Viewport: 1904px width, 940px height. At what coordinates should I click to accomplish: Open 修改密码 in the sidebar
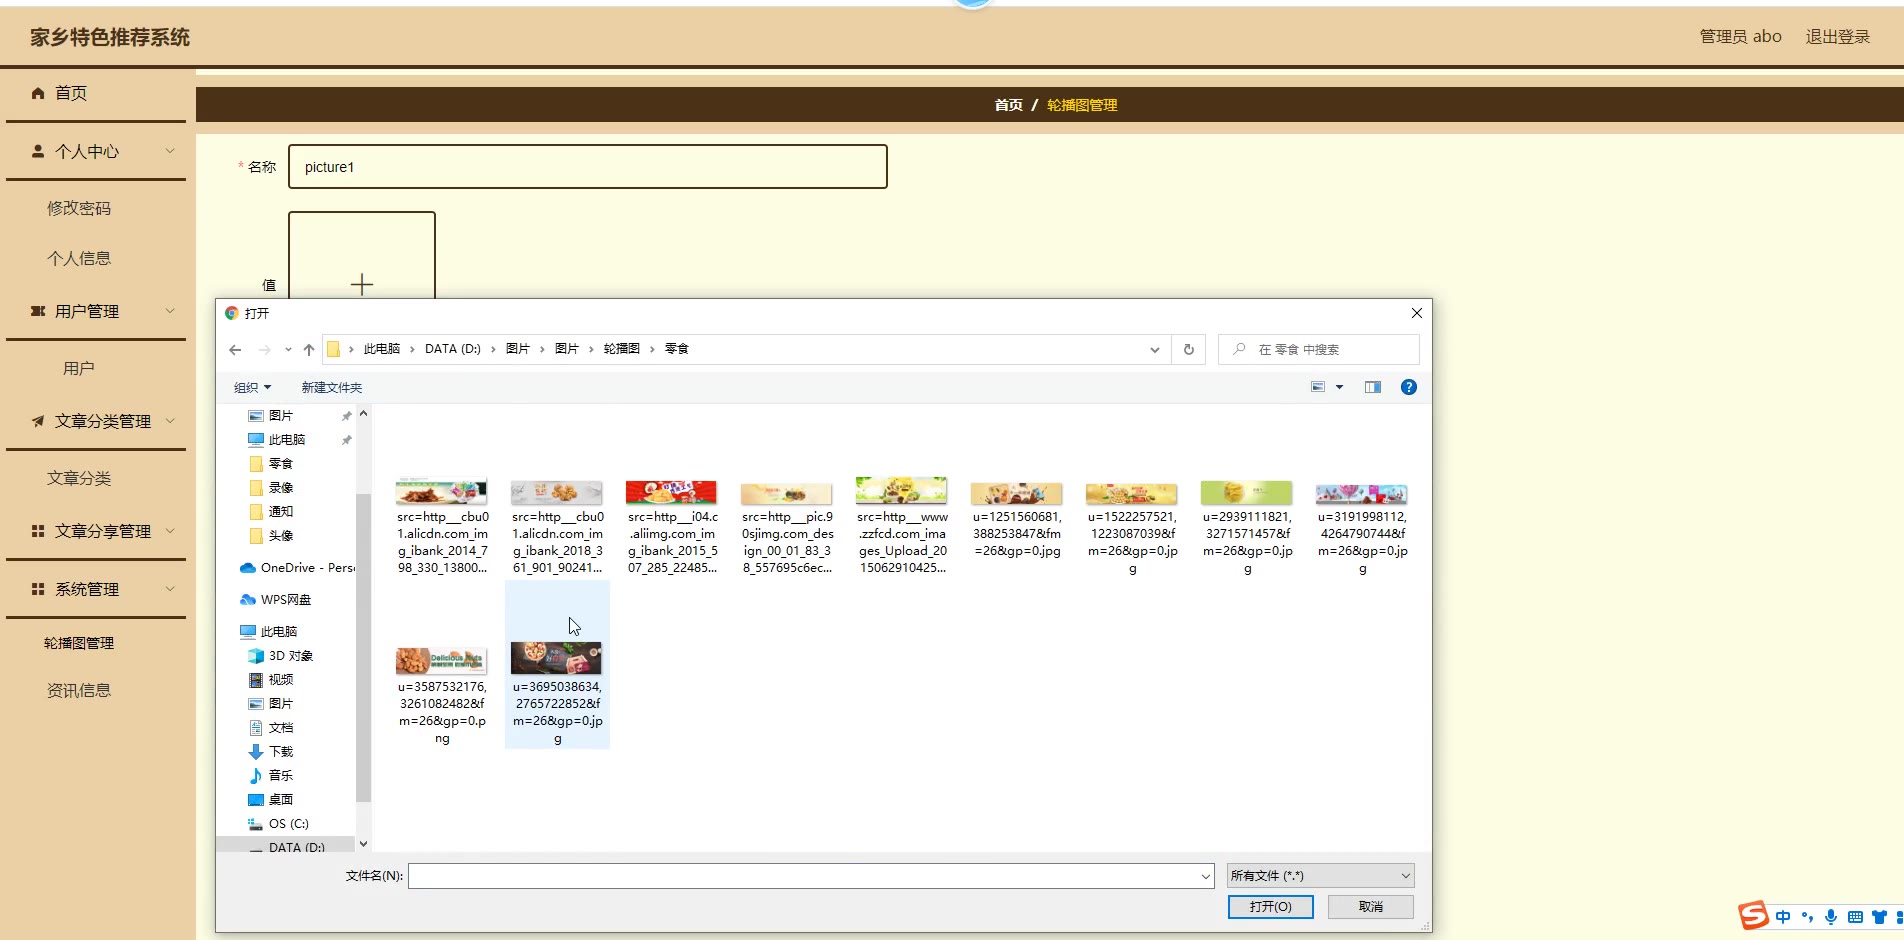[79, 208]
